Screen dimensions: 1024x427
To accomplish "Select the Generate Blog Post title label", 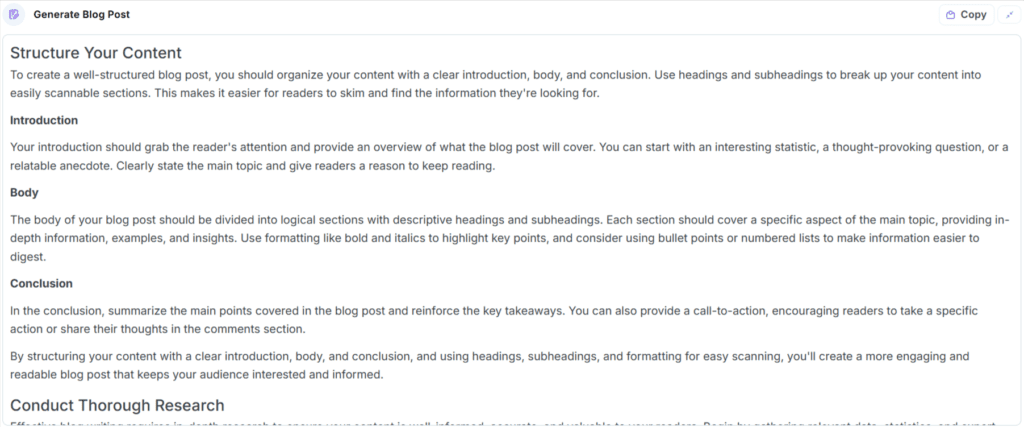I will point(82,14).
